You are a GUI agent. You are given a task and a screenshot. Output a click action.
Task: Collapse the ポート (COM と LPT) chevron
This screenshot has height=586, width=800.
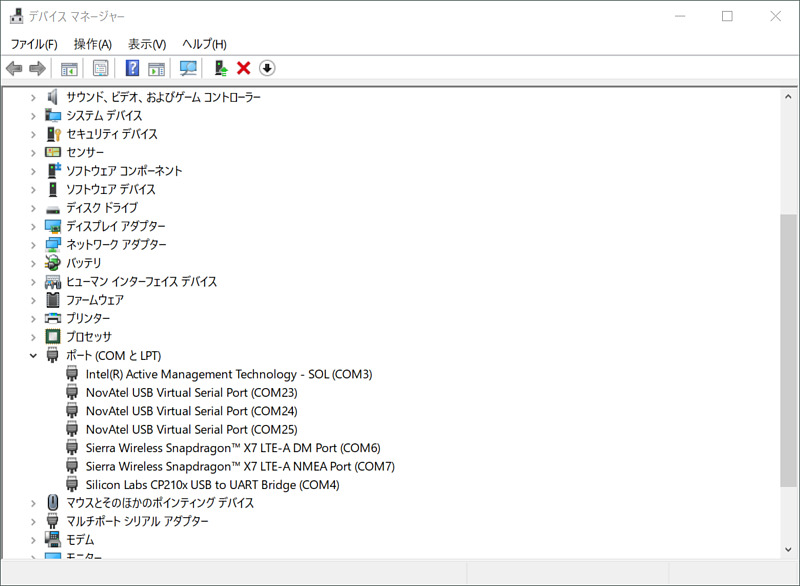pos(33,355)
